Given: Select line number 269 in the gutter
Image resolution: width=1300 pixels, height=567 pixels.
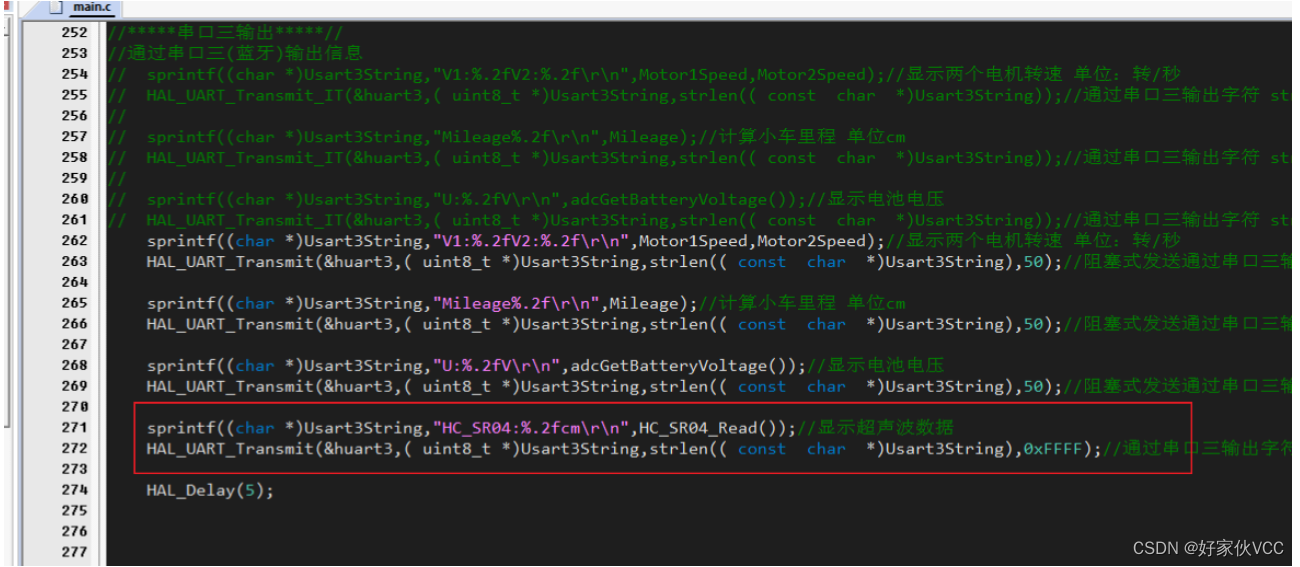Looking at the screenshot, I should click(74, 386).
